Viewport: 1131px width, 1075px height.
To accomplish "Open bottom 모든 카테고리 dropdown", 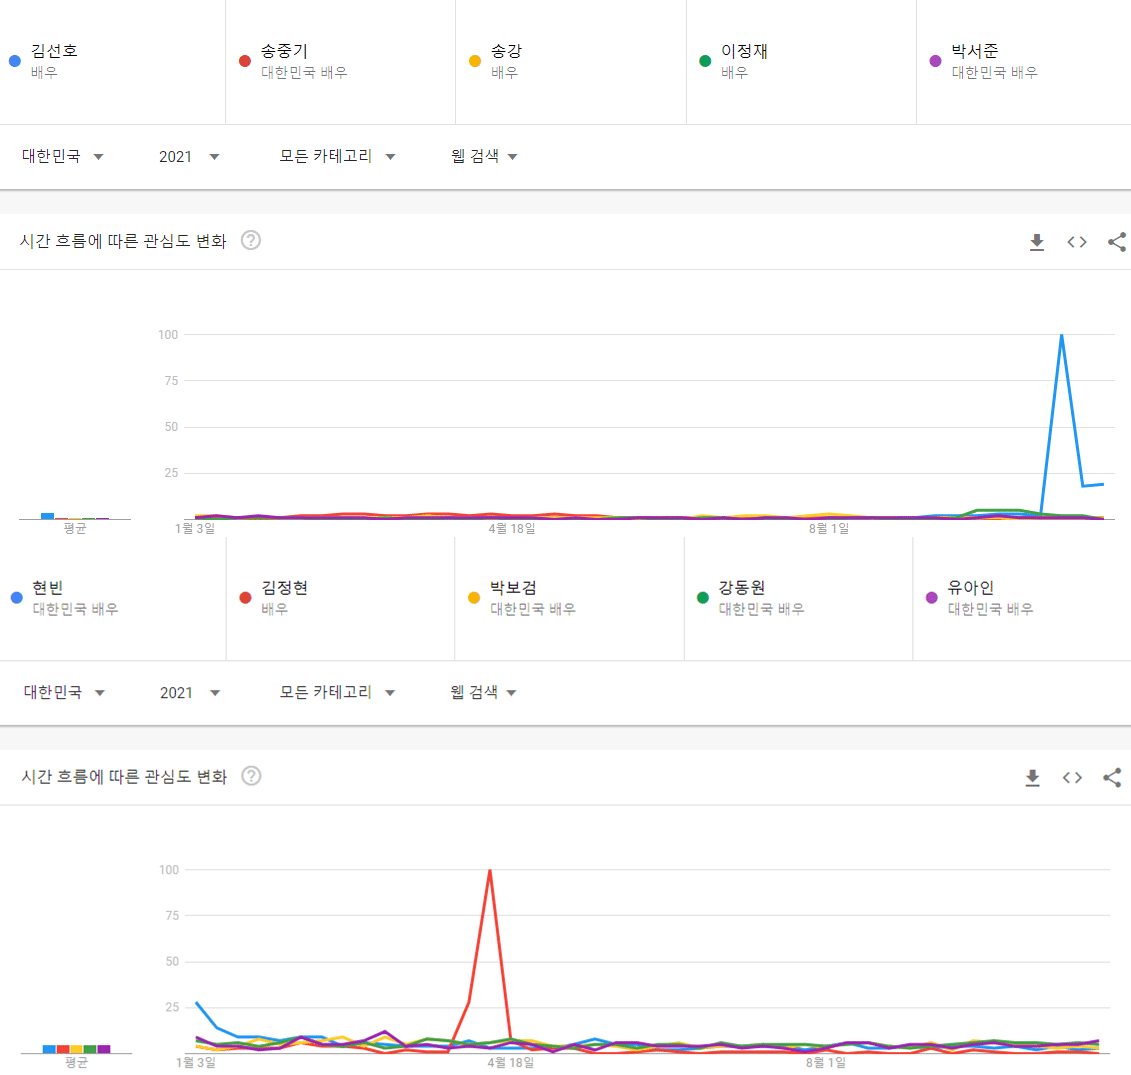I will tap(338, 693).
